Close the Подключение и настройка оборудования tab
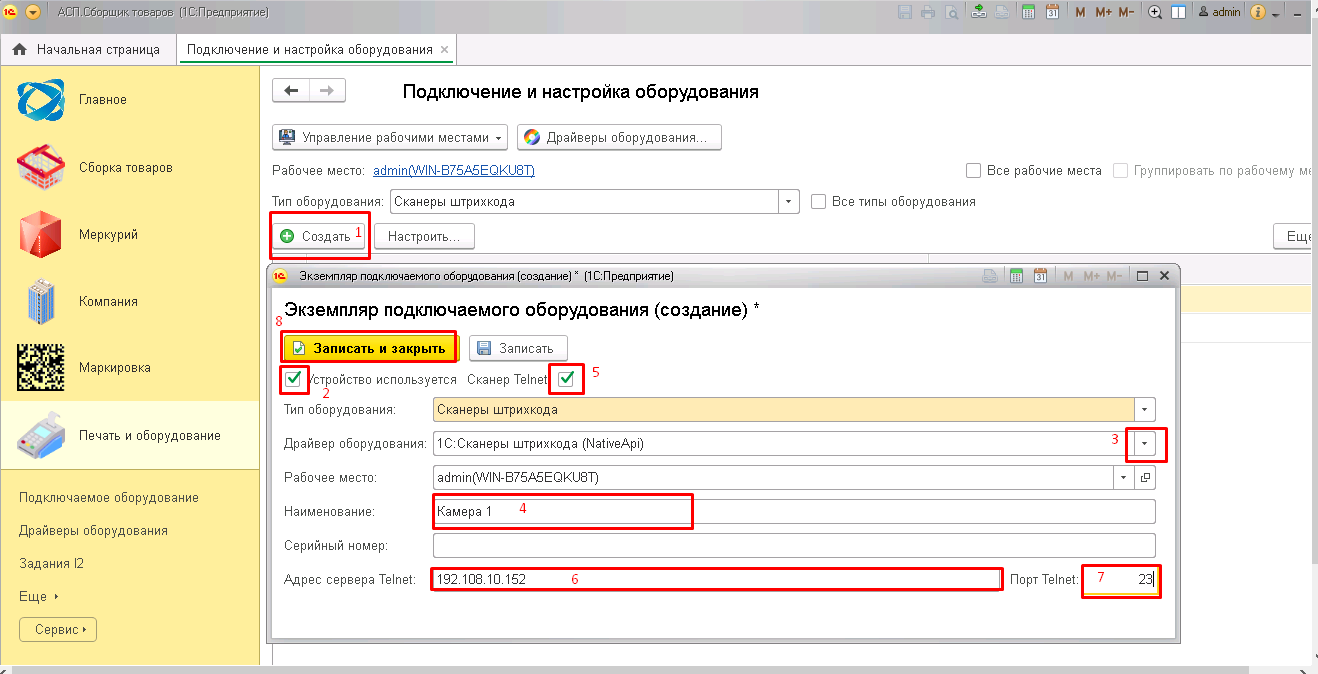The height and width of the screenshot is (674, 1318). (x=445, y=49)
